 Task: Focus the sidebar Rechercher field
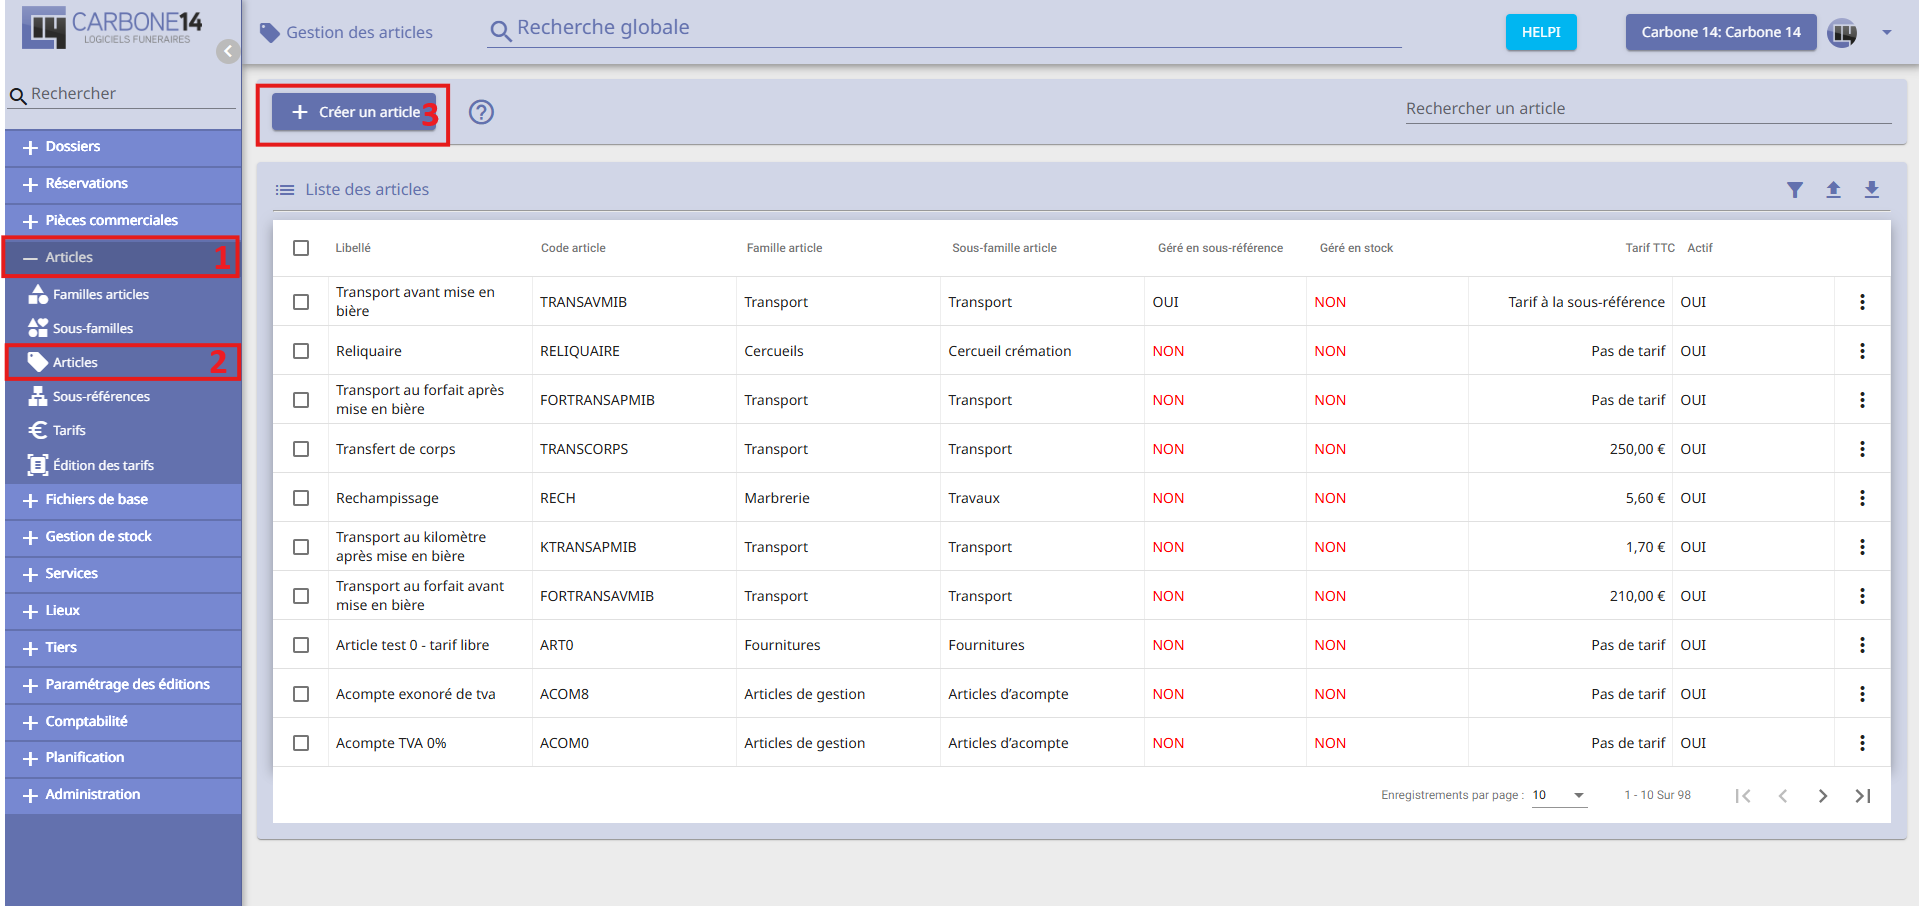(x=122, y=94)
